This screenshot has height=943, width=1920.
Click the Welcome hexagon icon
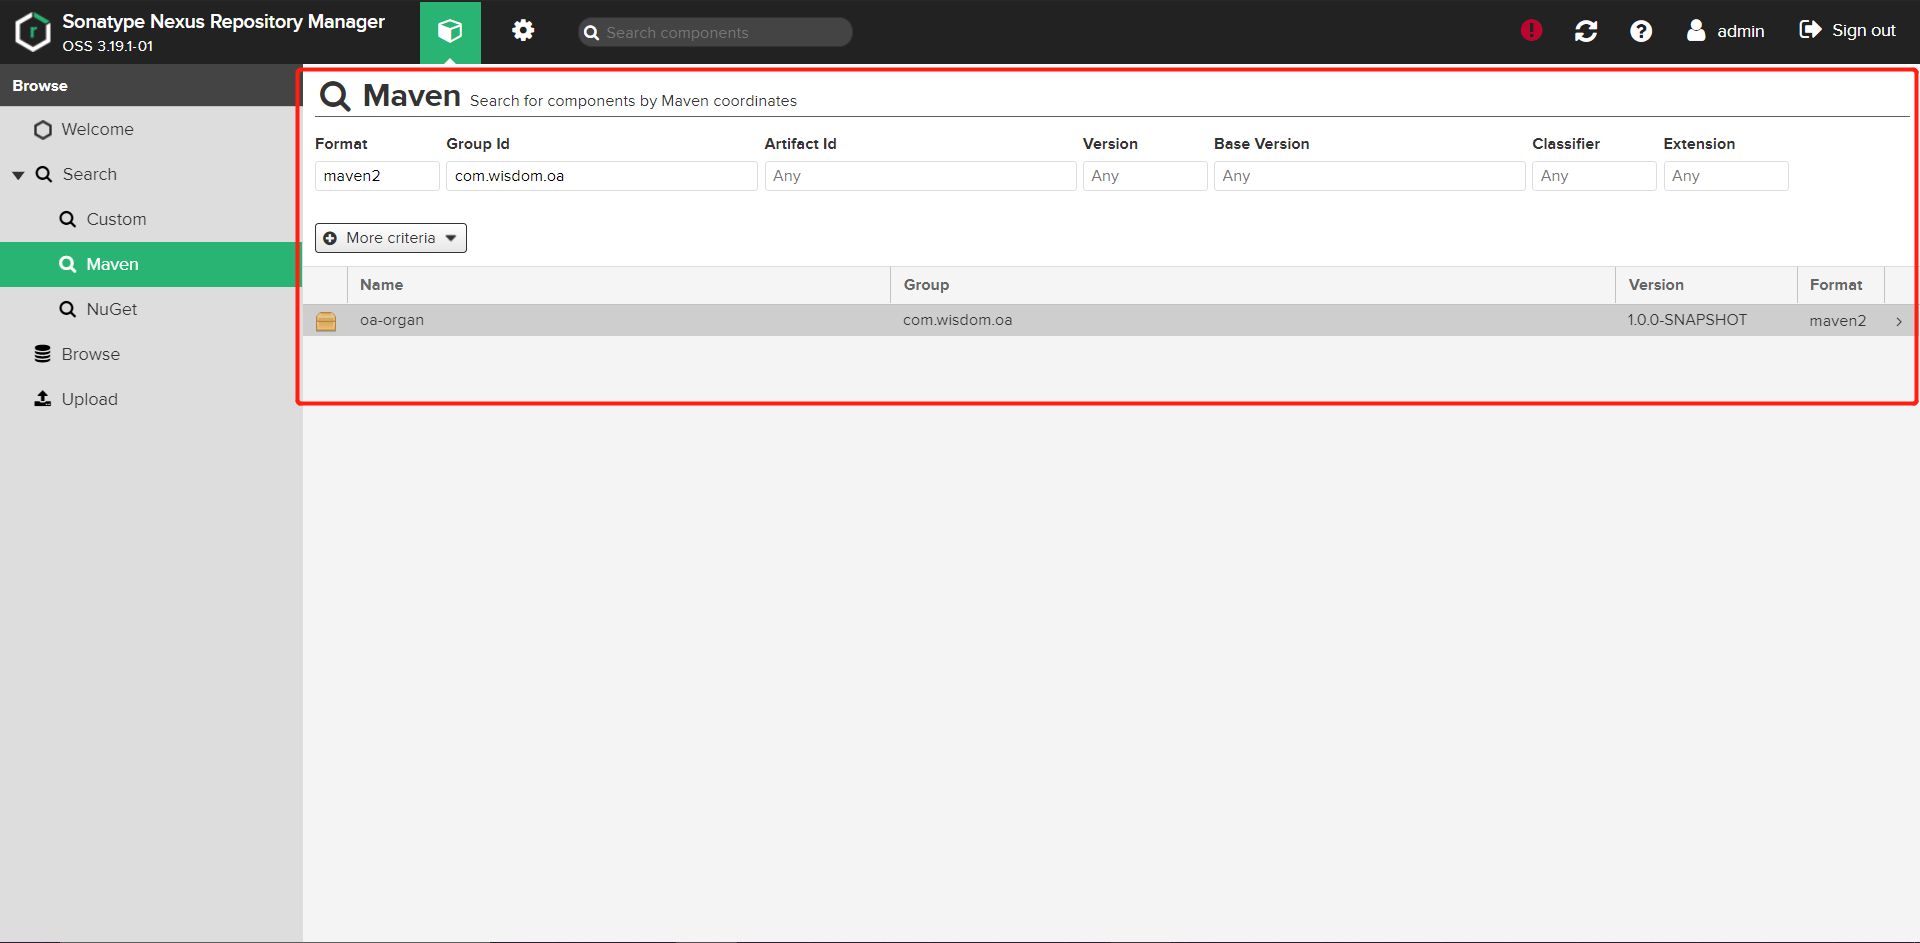(x=43, y=130)
